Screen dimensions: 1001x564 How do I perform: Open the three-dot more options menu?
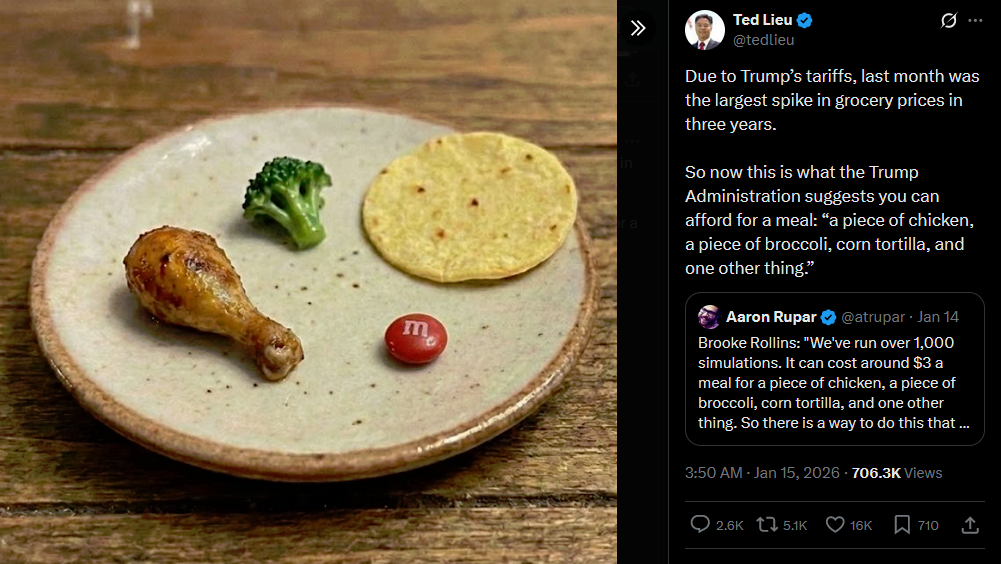[975, 20]
